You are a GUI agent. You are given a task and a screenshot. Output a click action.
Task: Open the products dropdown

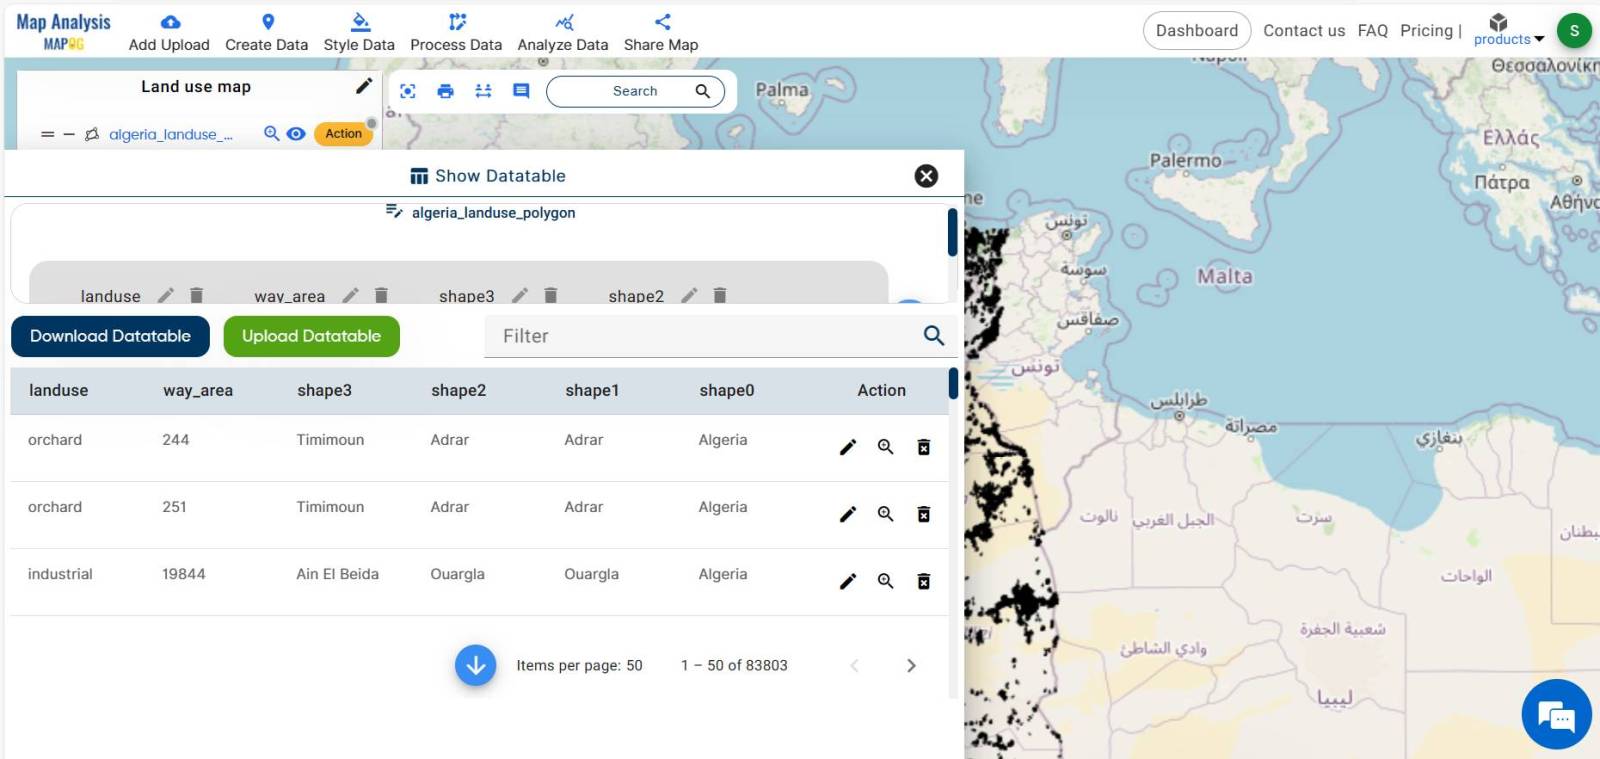(1509, 30)
